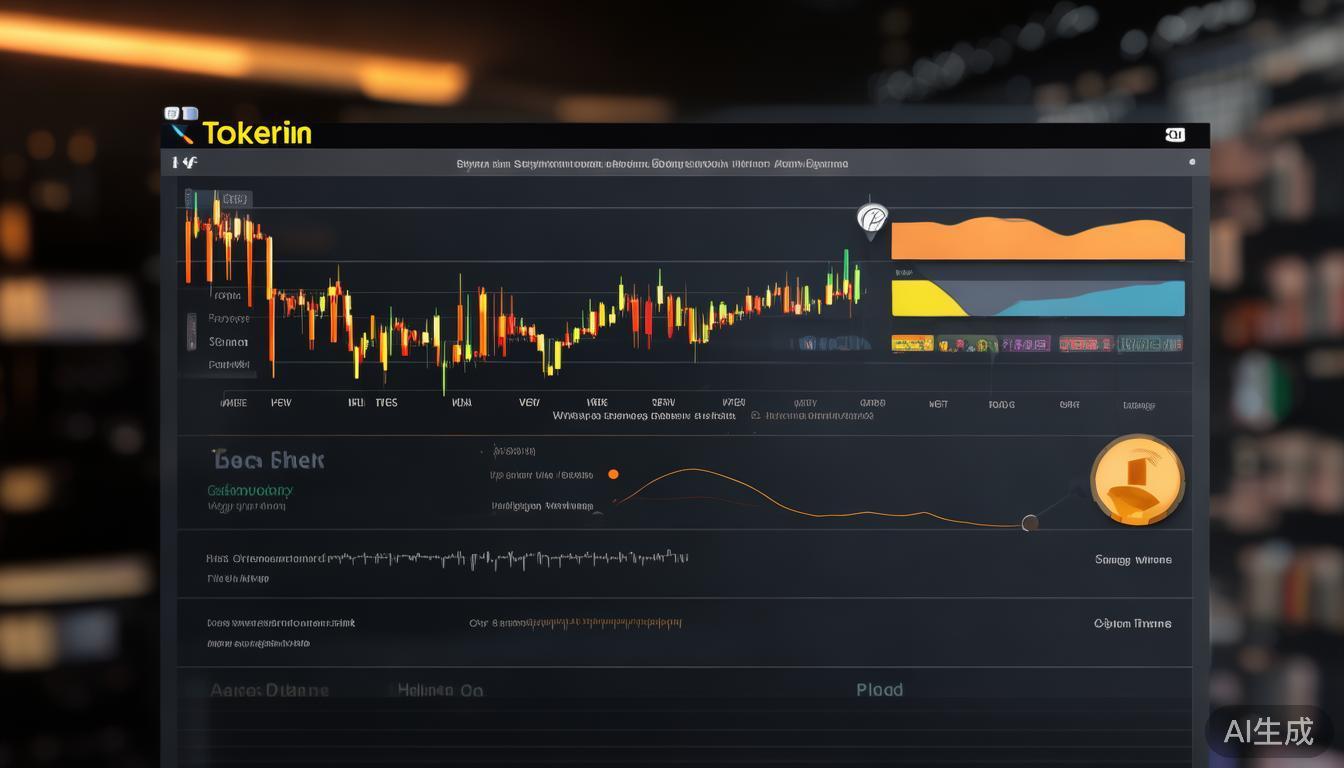
Task: Click the Hellinen Oo link at the bottom
Action: 440,690
